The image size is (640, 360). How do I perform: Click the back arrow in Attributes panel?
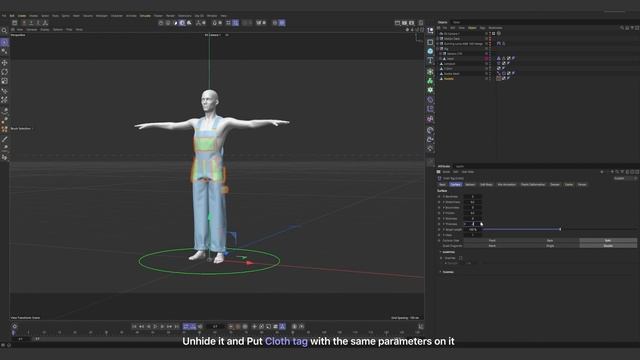pos(602,172)
